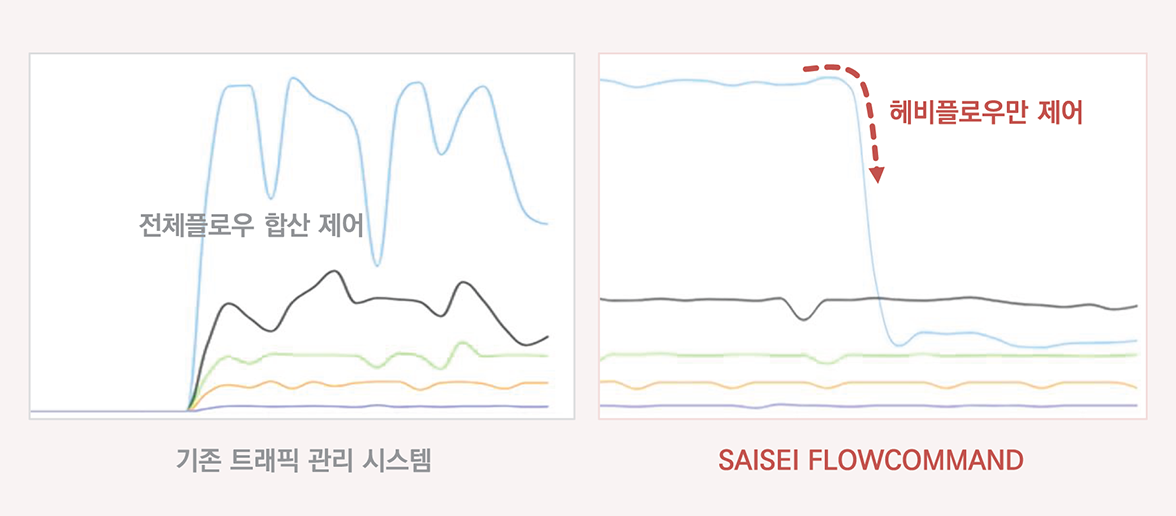Click the '기존 트래픽 관리 시스템' caption
This screenshot has height=516, width=1176.
[303, 460]
